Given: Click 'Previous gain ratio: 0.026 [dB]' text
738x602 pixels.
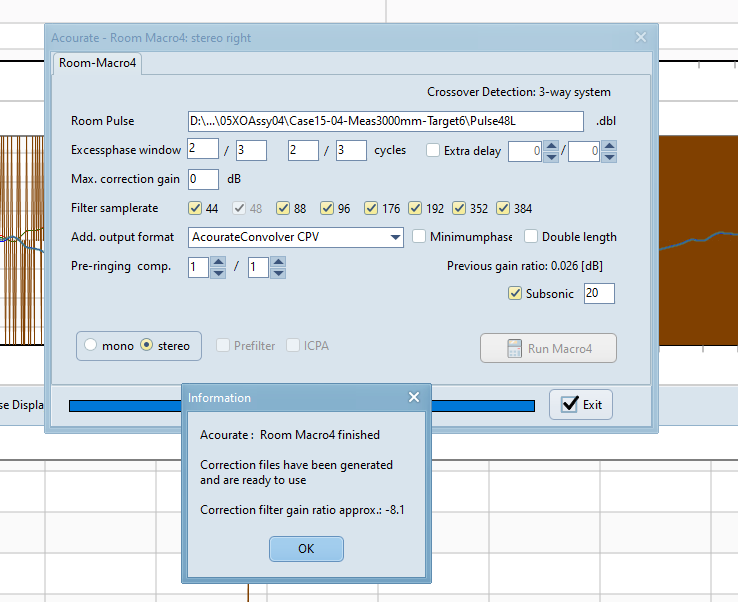Looking at the screenshot, I should pos(525,266).
